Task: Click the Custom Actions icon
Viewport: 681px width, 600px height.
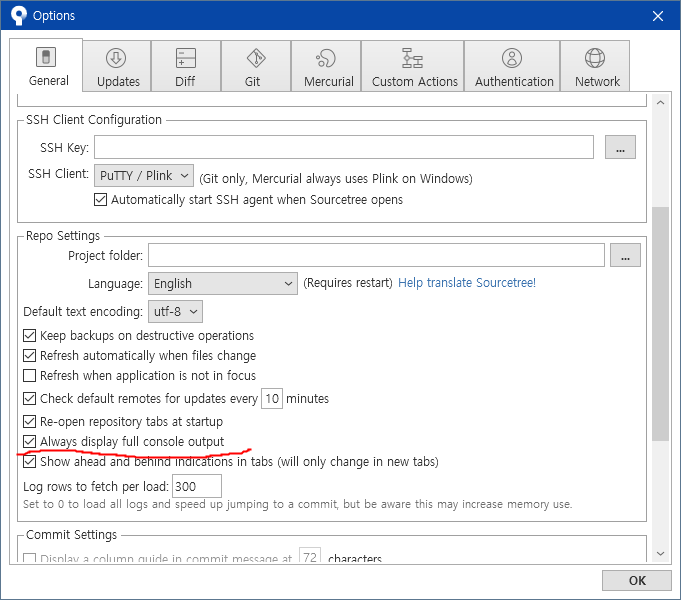Action: (412, 58)
